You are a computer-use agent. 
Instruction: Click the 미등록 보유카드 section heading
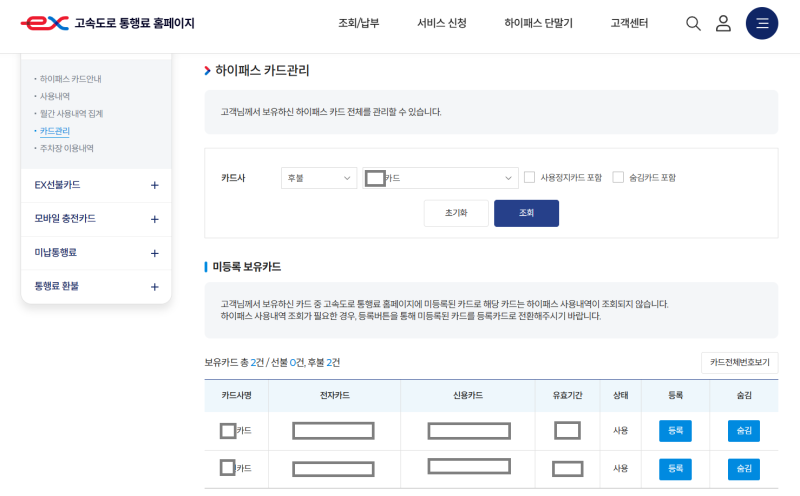pyautogui.click(x=246, y=266)
